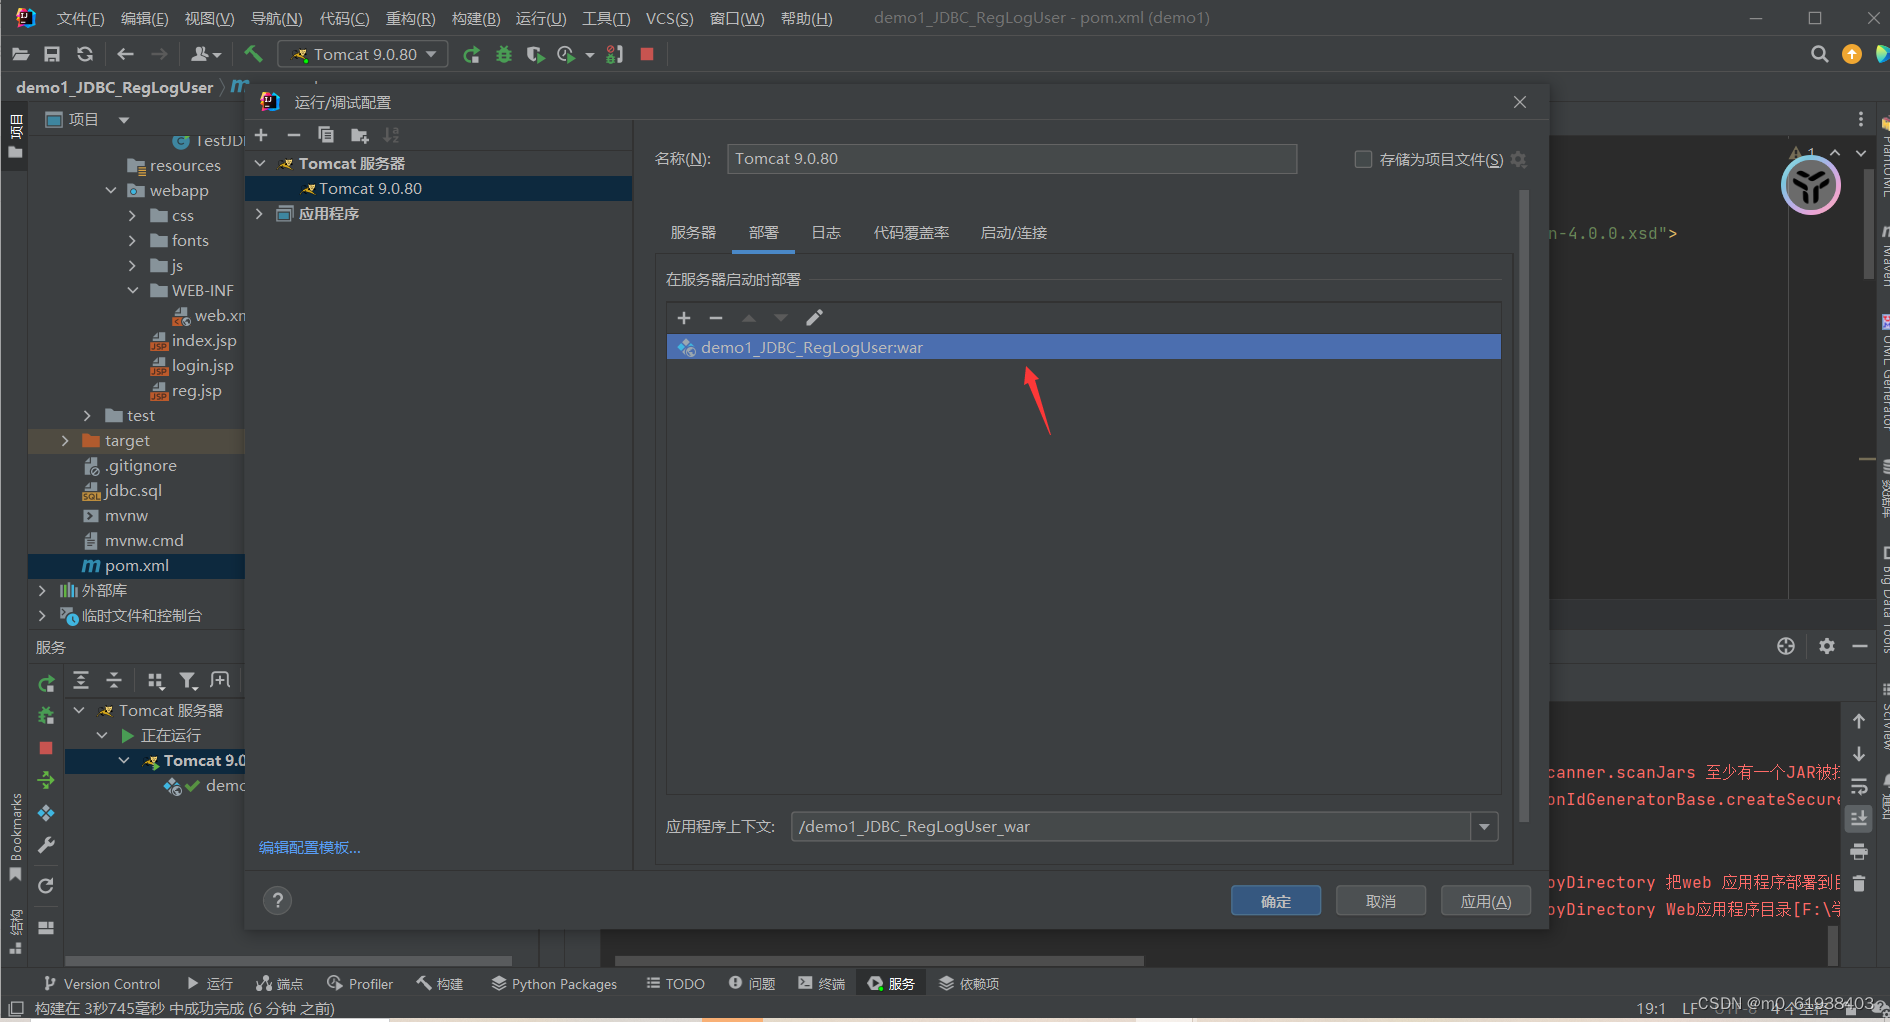
Task: Start debugging with the bug icon
Action: point(504,54)
